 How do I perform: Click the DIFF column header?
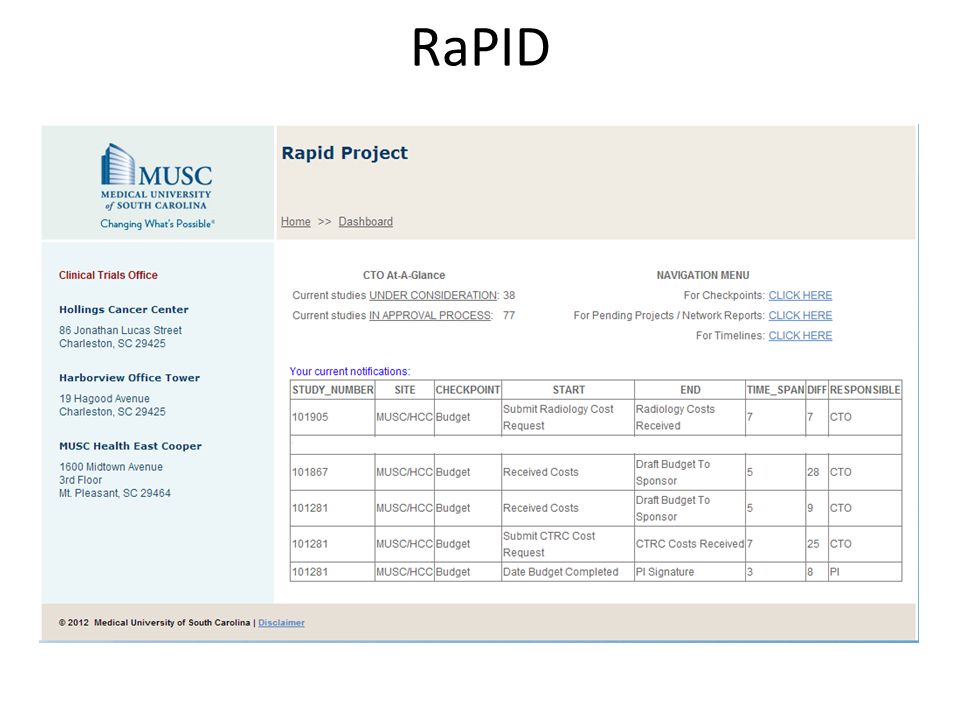pyautogui.click(x=817, y=390)
